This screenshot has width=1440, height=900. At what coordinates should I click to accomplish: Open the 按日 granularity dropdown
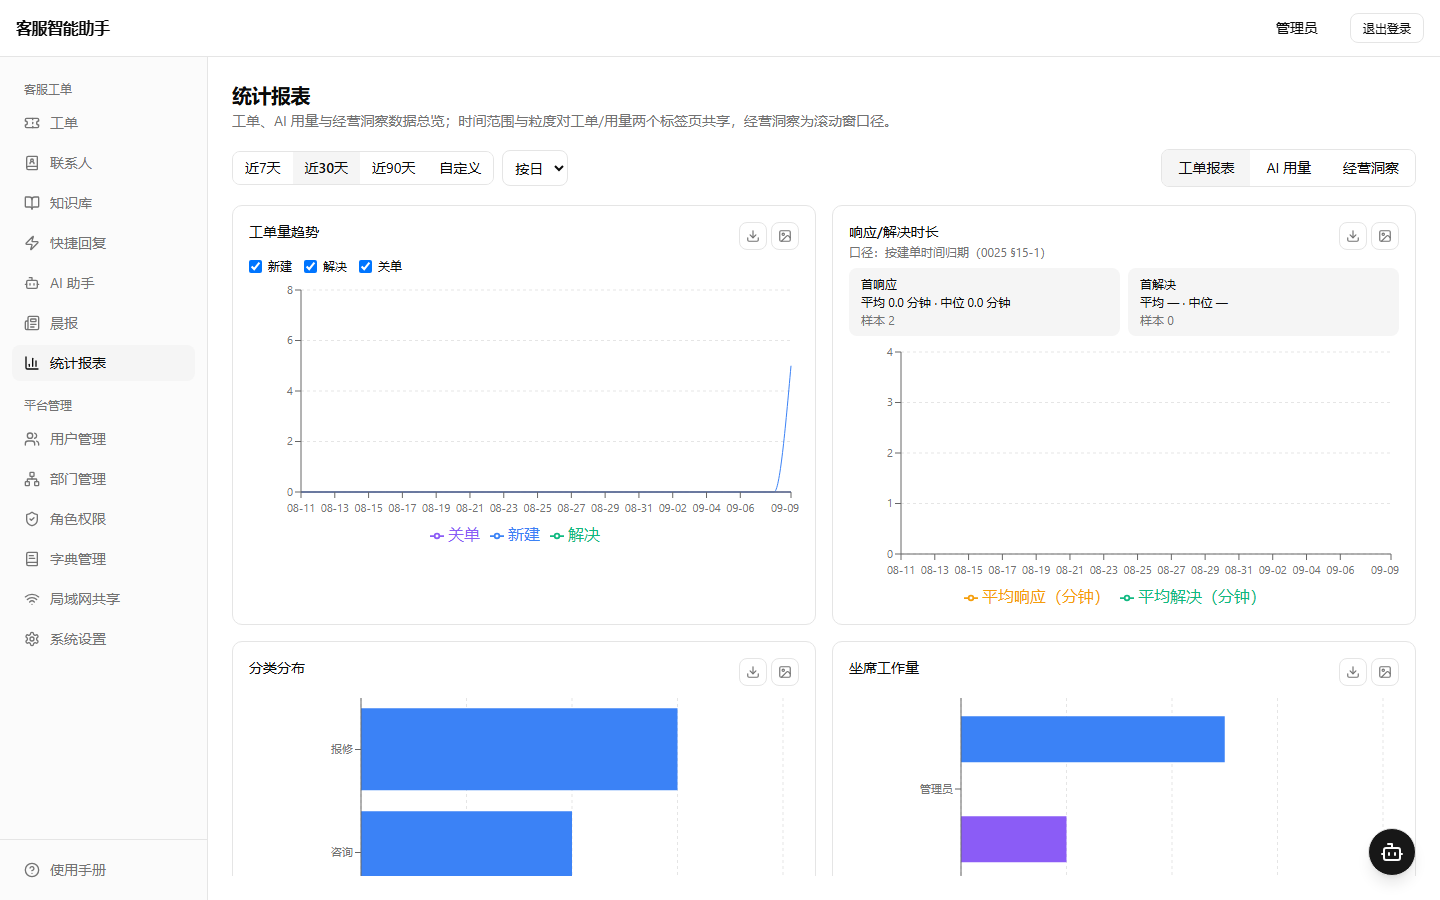point(535,168)
